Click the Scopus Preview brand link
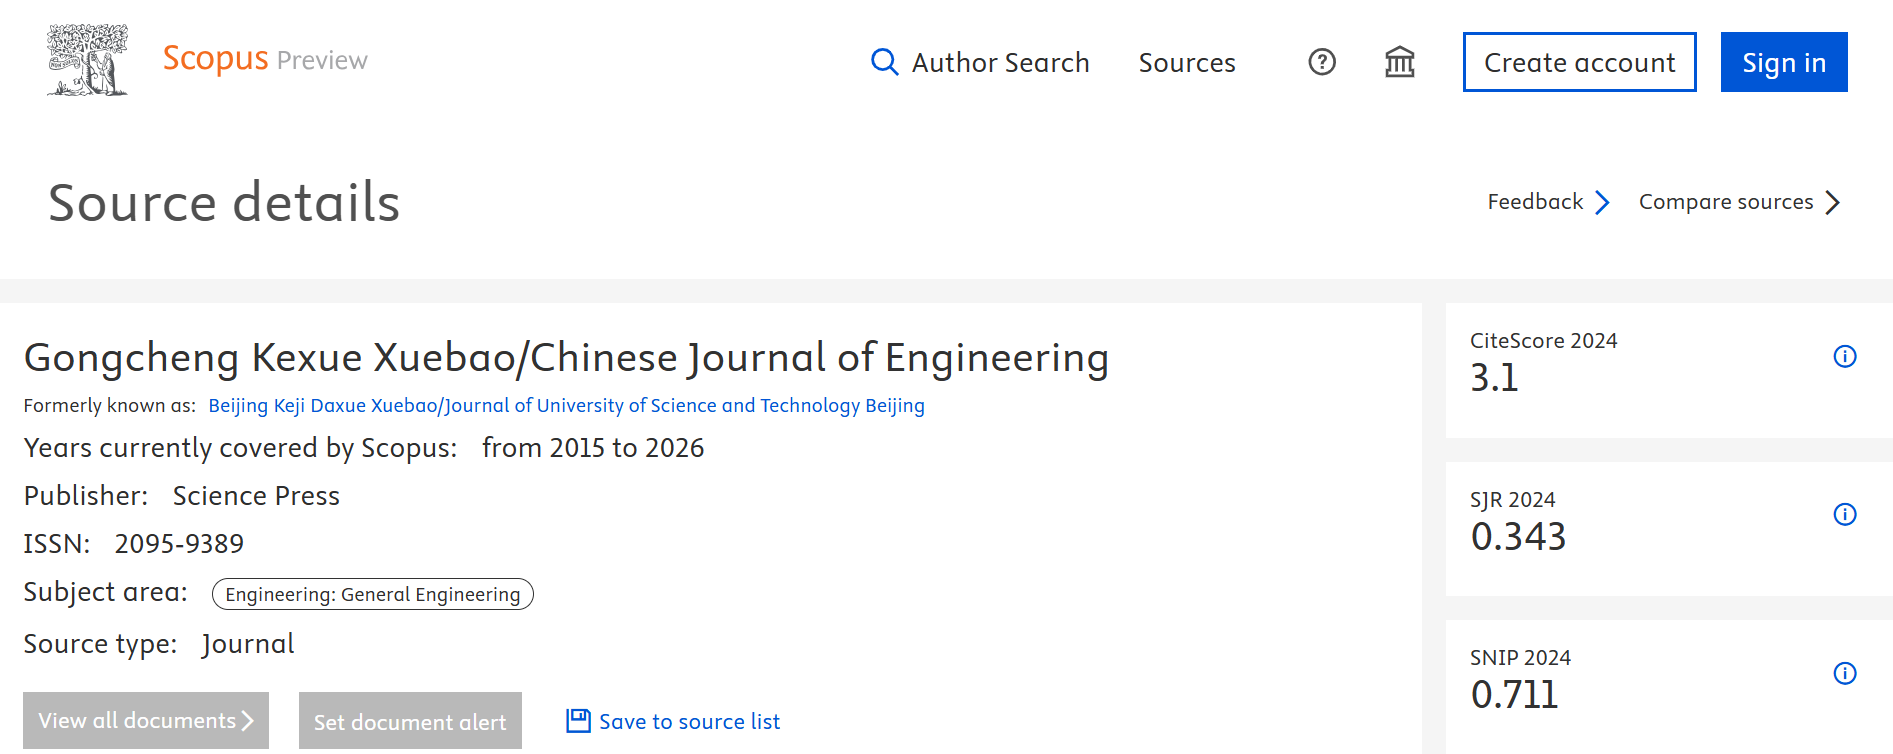Viewport: 1893px width, 754px height. 265,59
